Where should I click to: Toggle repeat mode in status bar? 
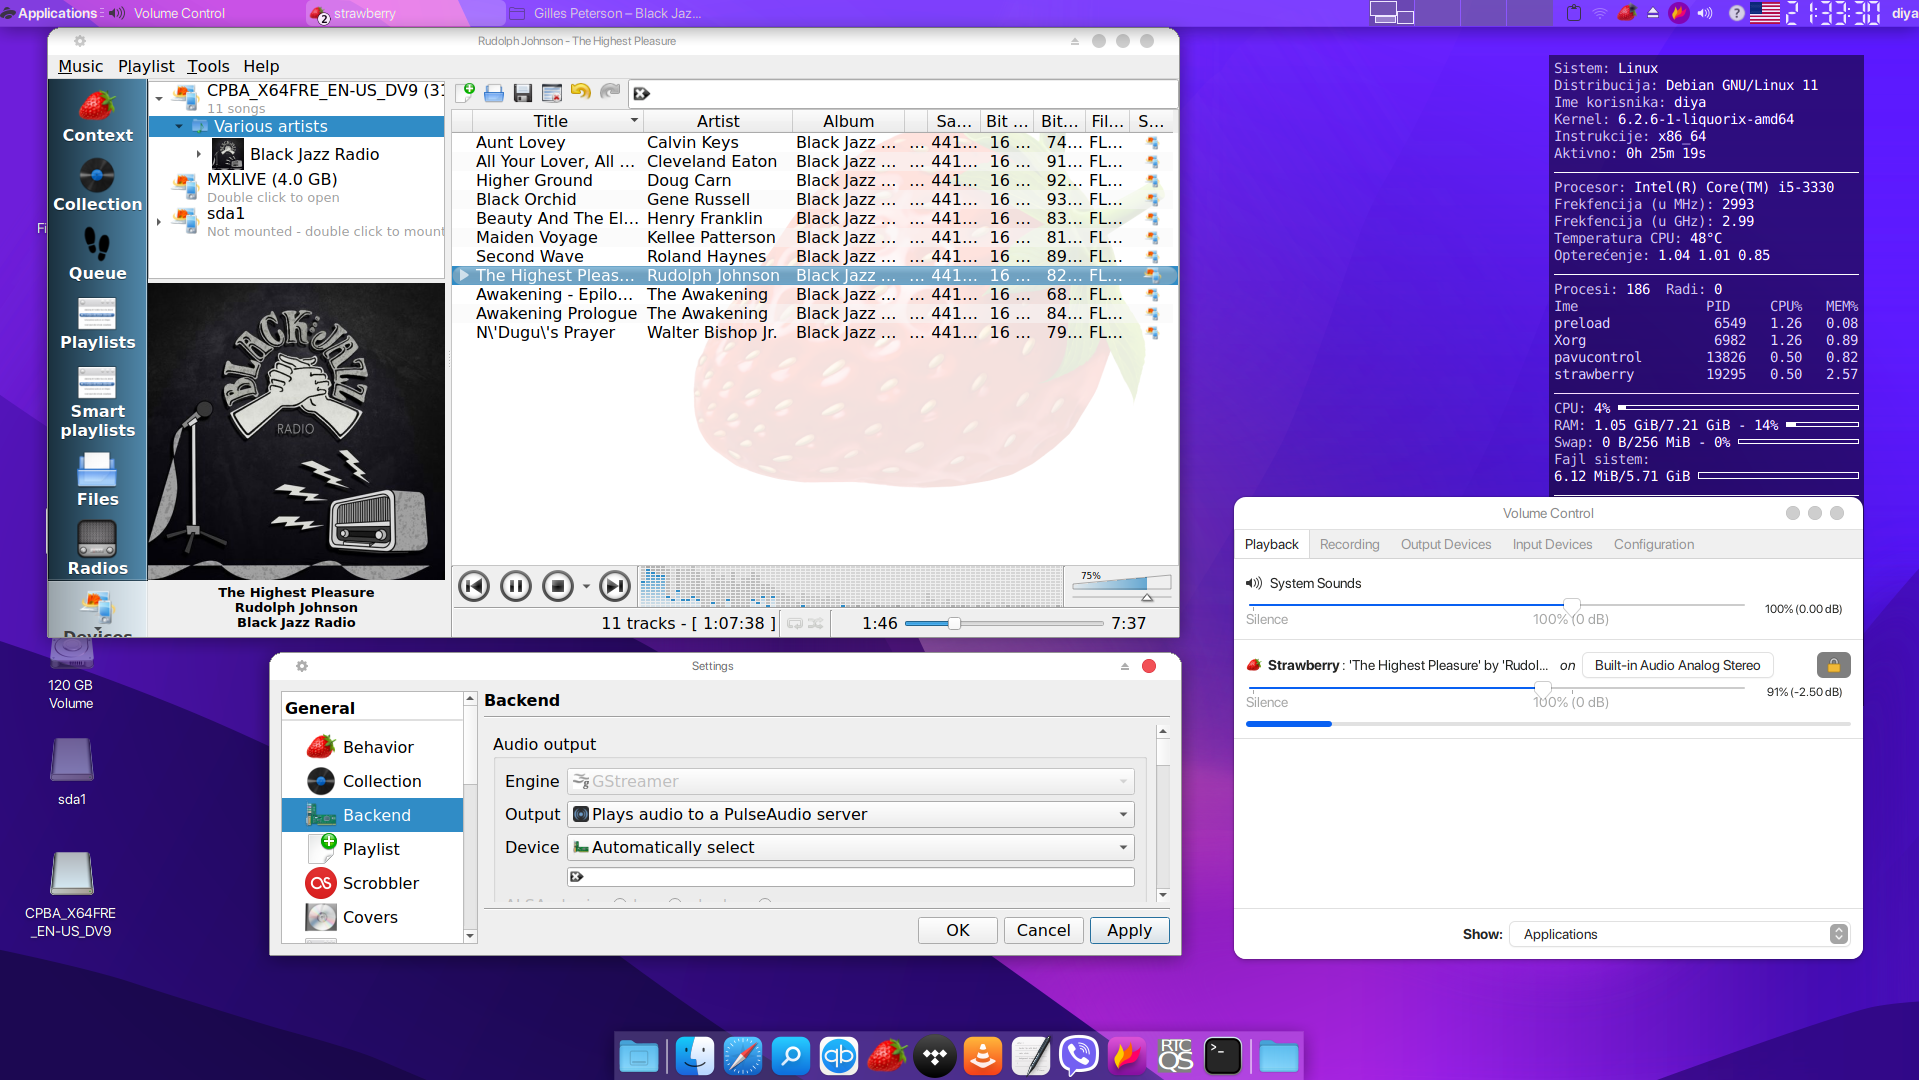pos(795,623)
